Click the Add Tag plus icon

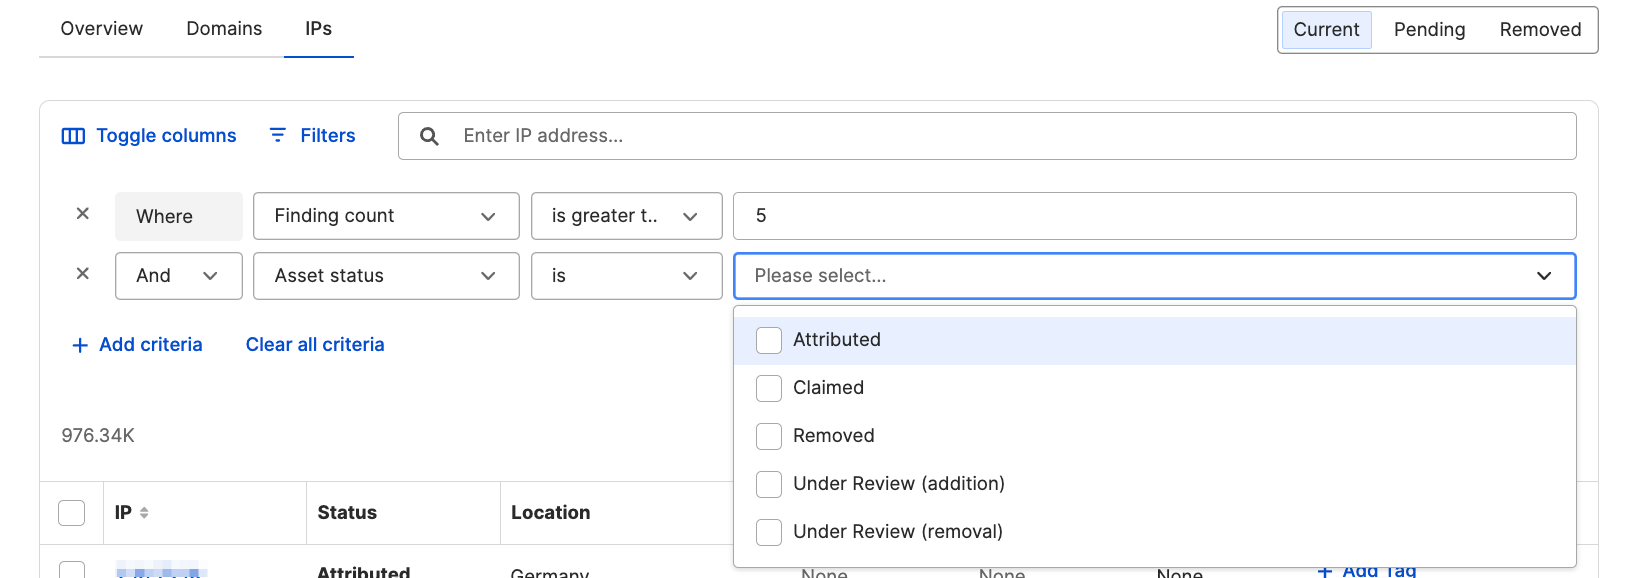click(x=1325, y=572)
